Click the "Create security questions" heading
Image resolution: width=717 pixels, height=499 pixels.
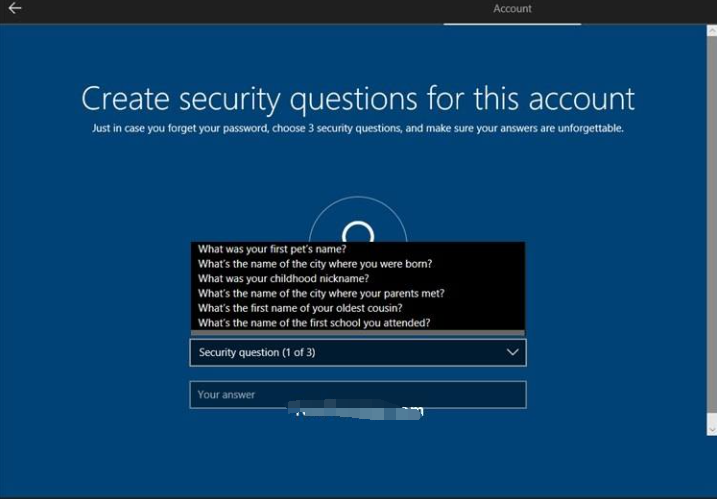[357, 99]
